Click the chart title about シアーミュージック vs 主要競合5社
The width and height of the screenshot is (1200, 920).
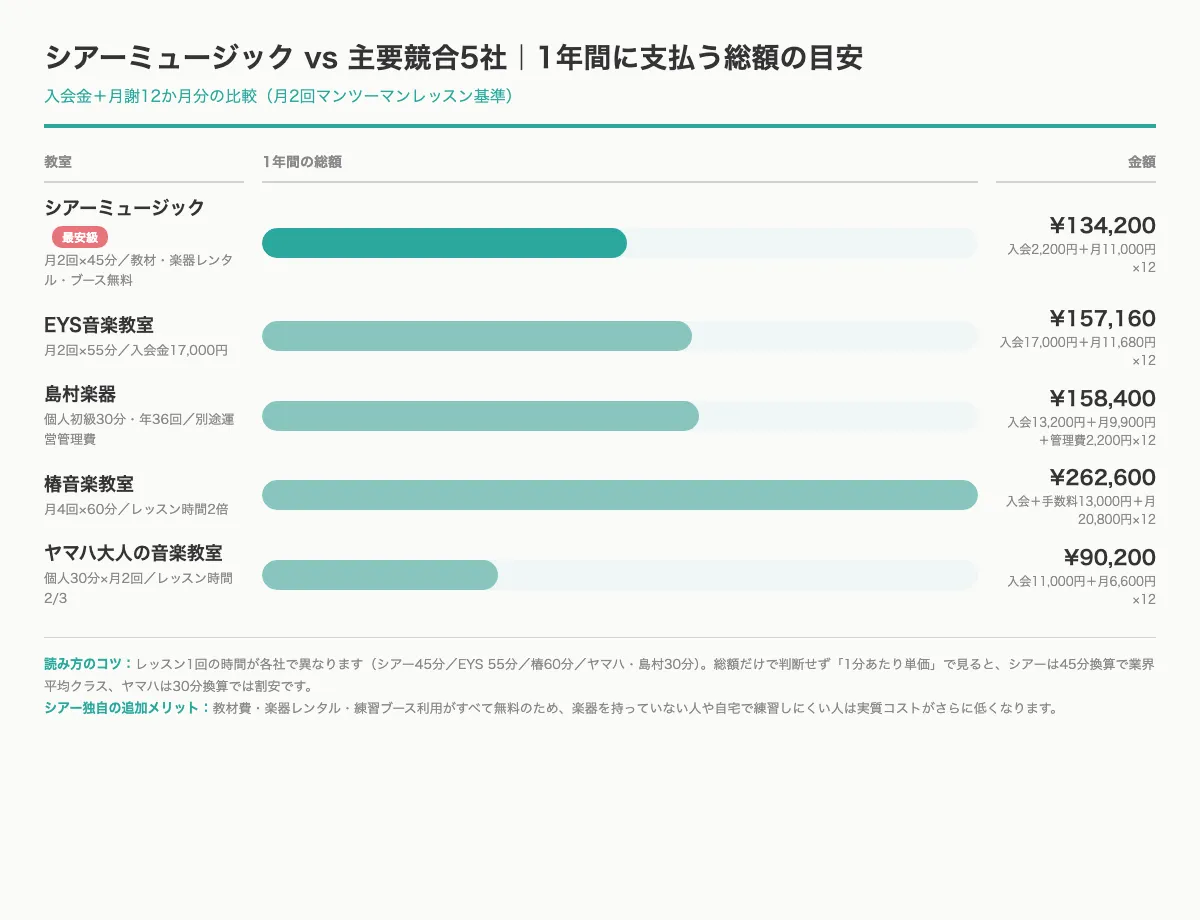[453, 58]
